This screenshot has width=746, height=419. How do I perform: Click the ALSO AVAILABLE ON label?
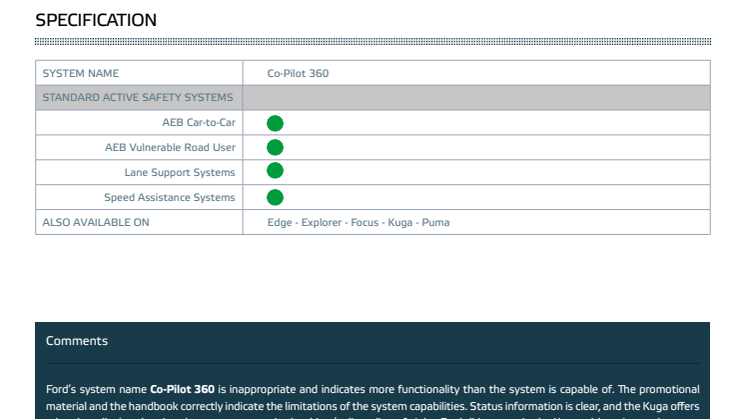coord(96,222)
